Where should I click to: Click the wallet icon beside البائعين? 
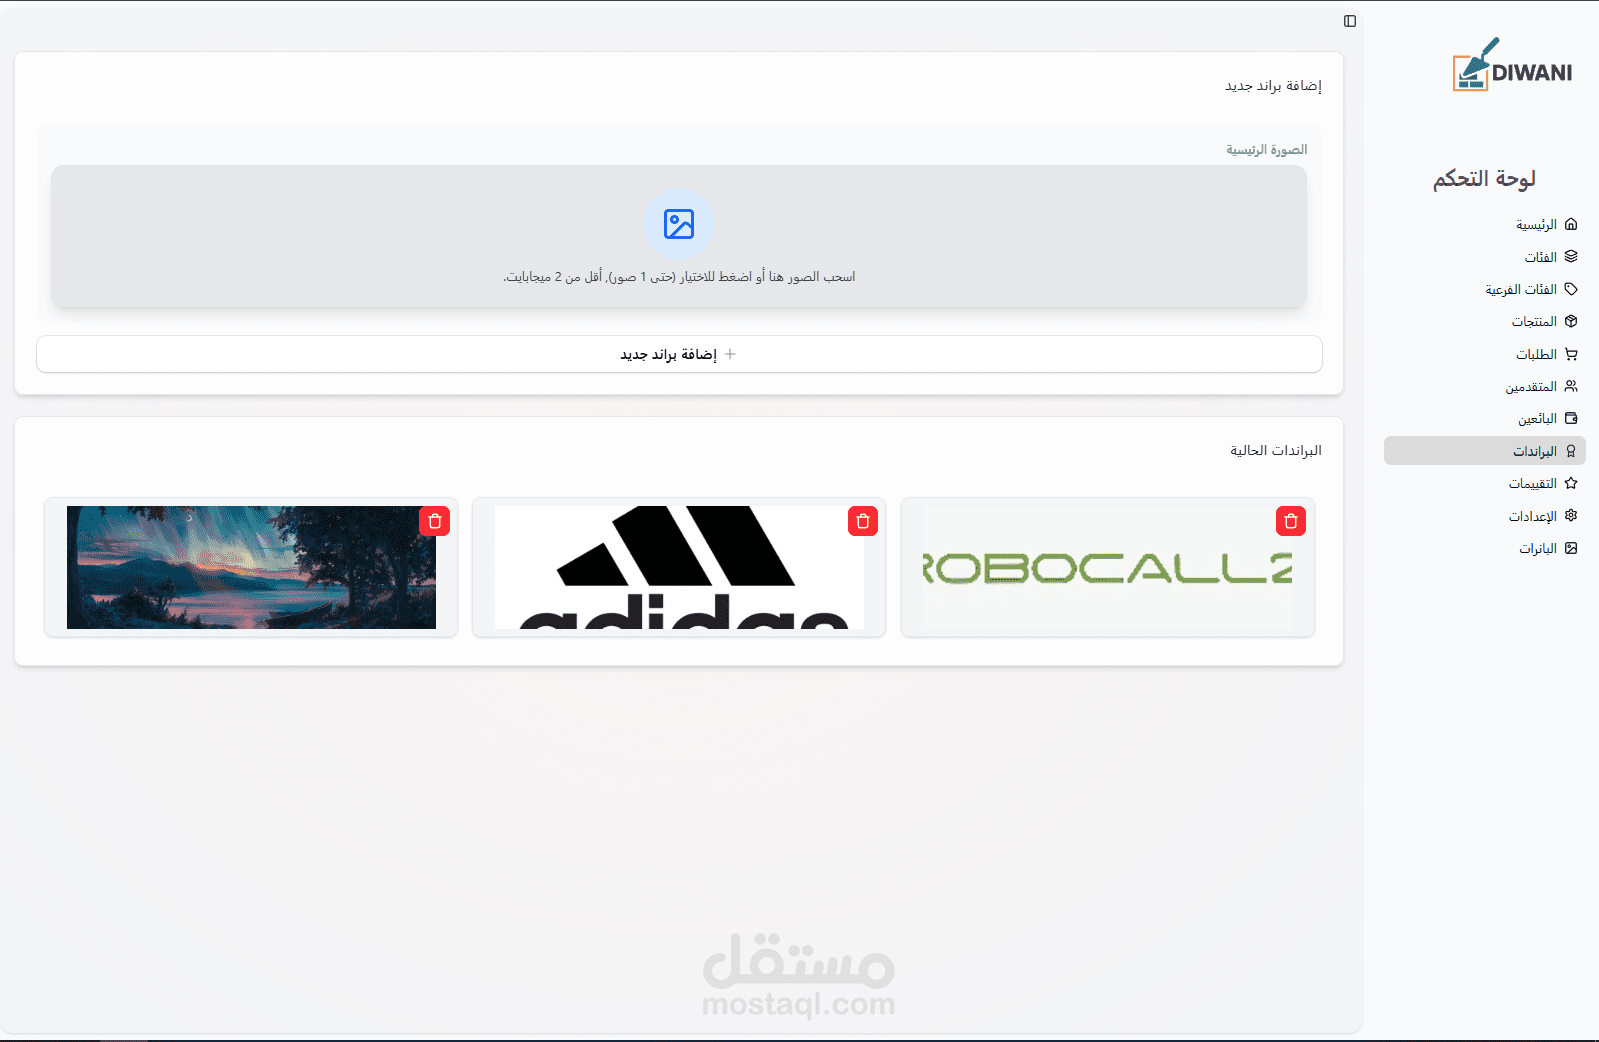coord(1571,418)
